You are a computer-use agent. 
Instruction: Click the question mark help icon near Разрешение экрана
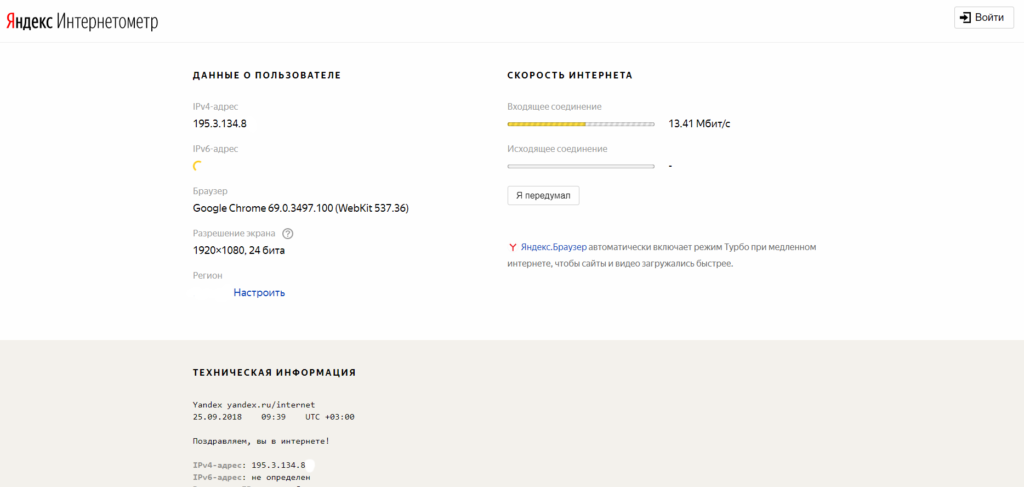[287, 233]
